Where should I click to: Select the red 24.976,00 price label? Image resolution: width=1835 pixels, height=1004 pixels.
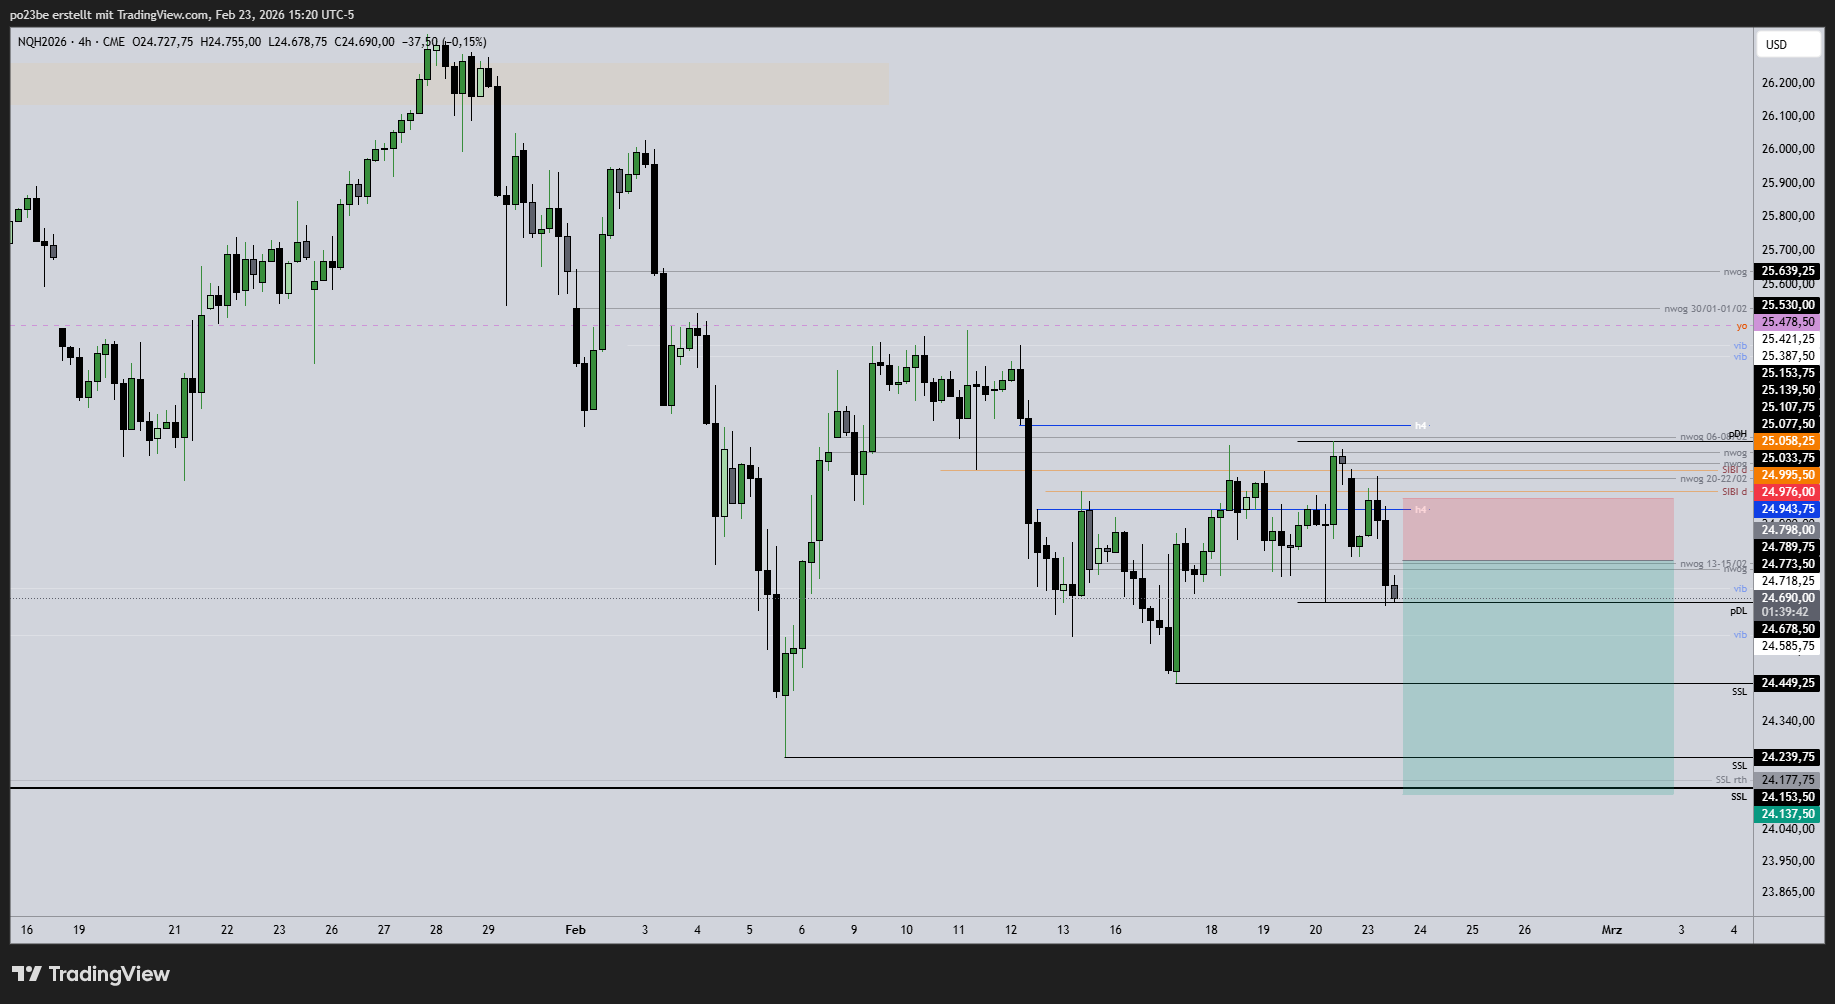(1787, 492)
